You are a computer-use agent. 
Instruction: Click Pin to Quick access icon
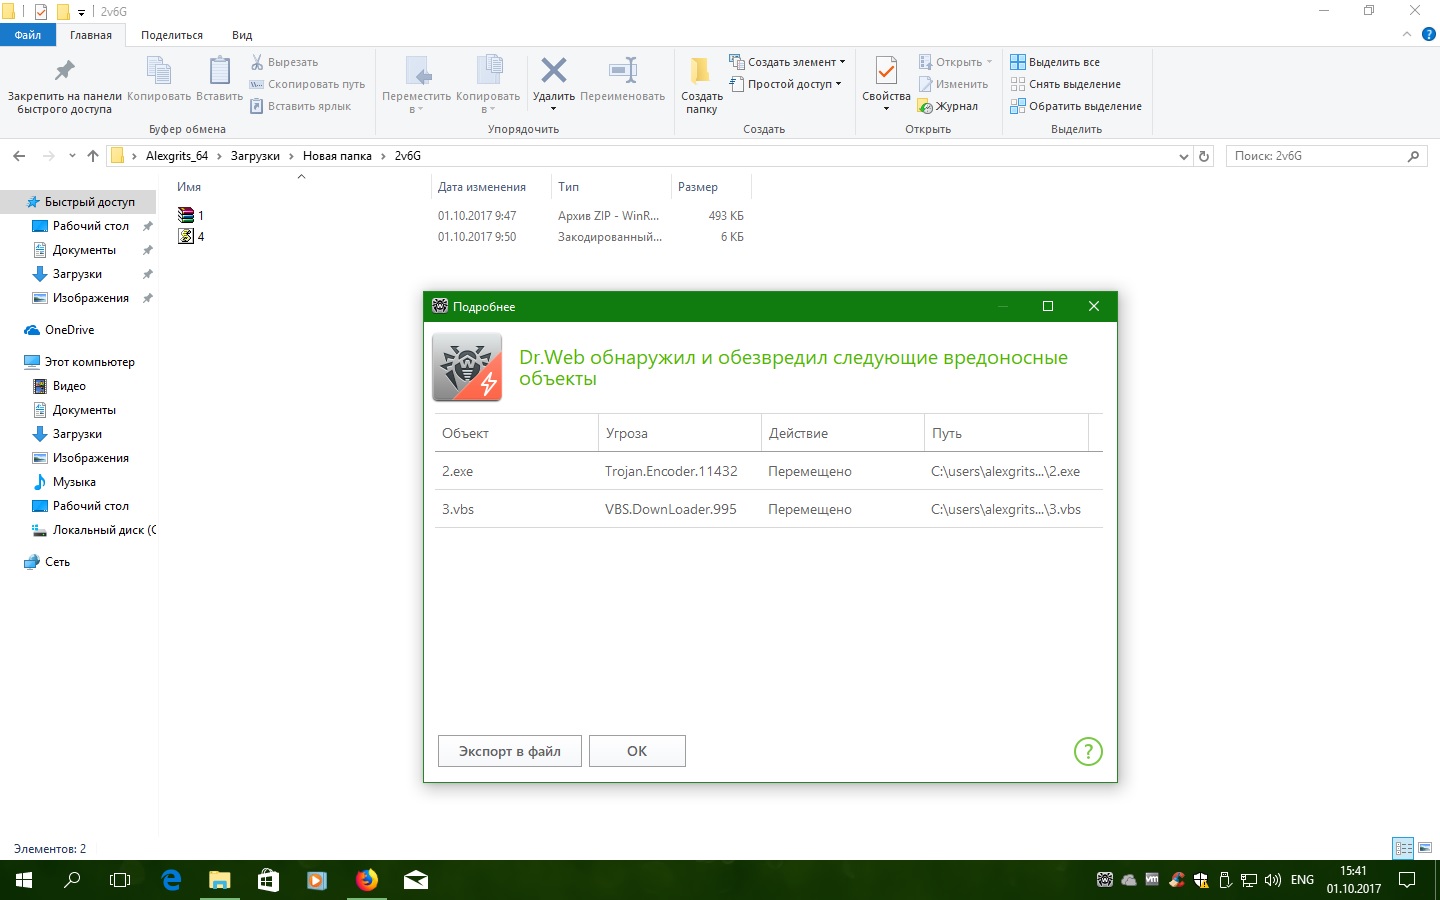point(64,72)
